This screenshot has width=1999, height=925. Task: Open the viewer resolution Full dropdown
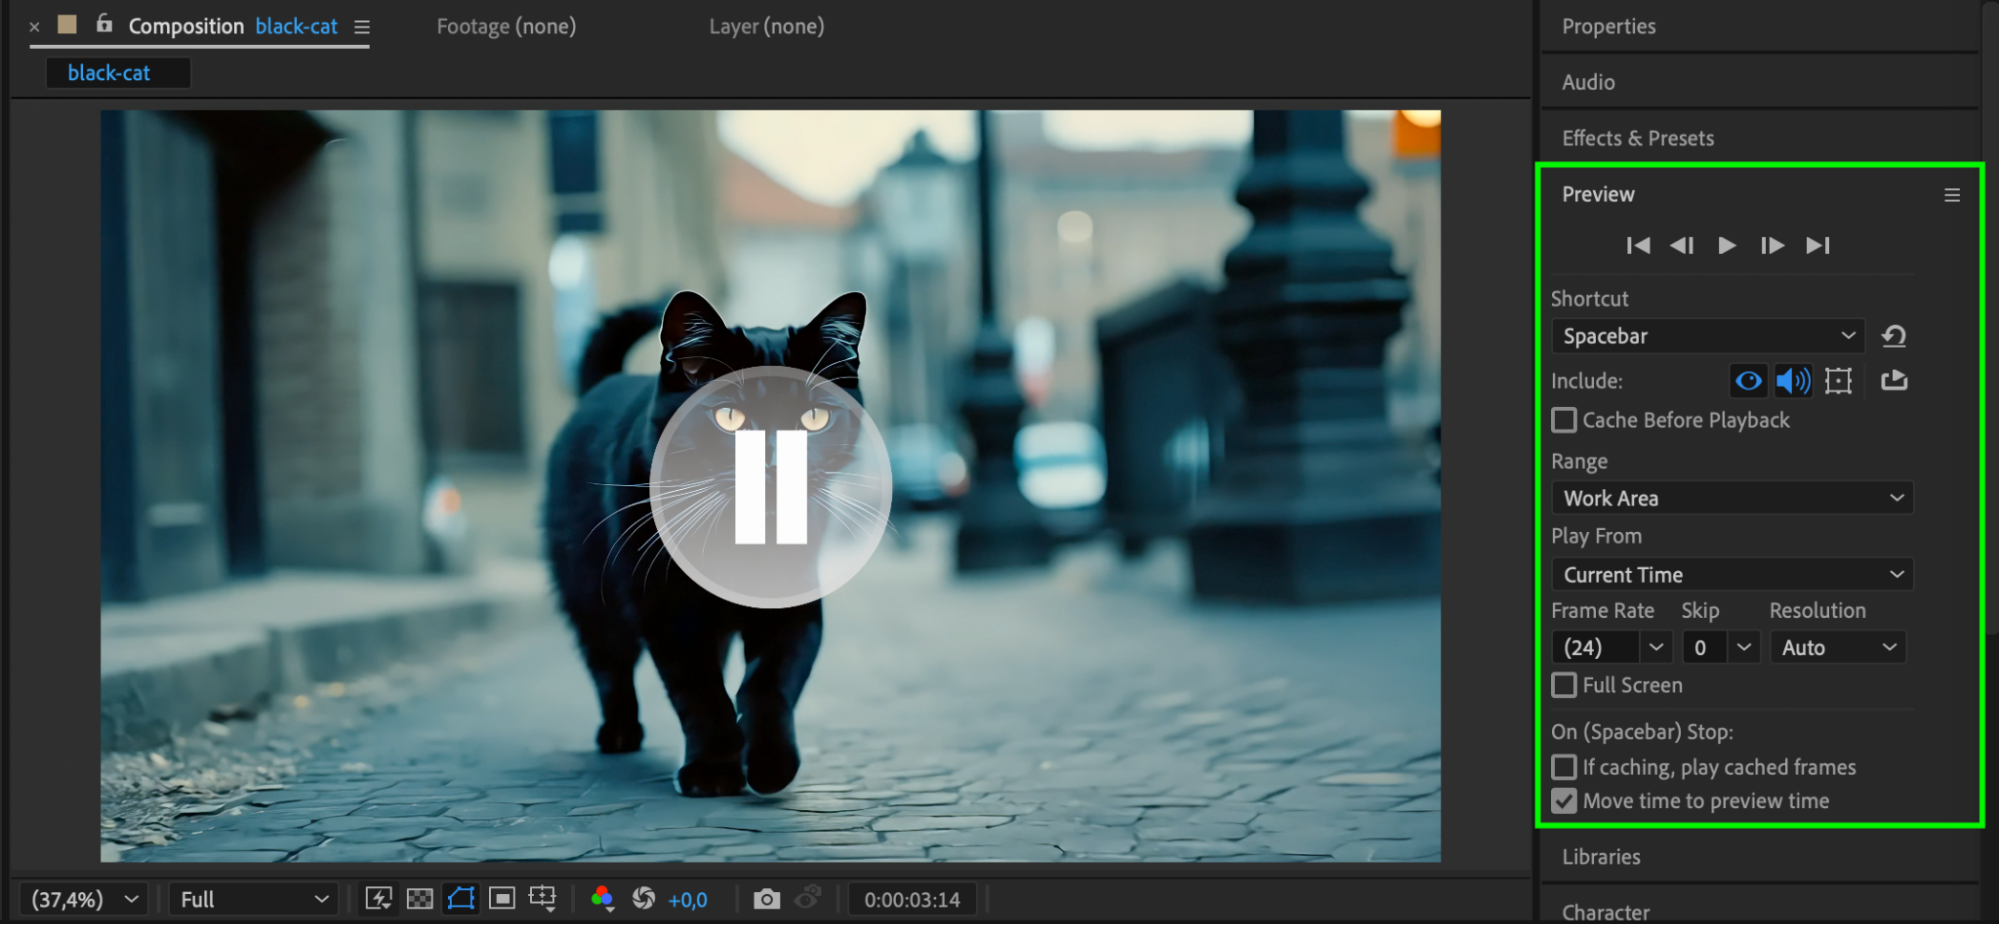253,899
